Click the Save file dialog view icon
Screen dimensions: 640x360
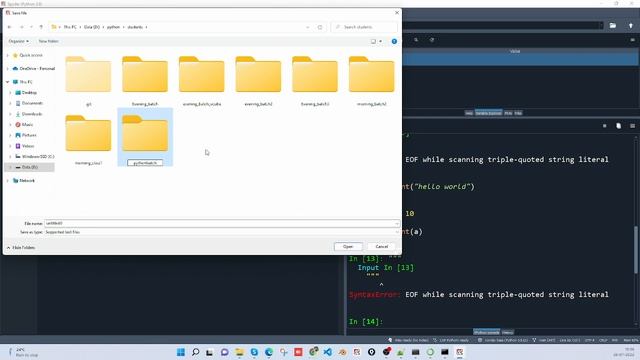(373, 41)
